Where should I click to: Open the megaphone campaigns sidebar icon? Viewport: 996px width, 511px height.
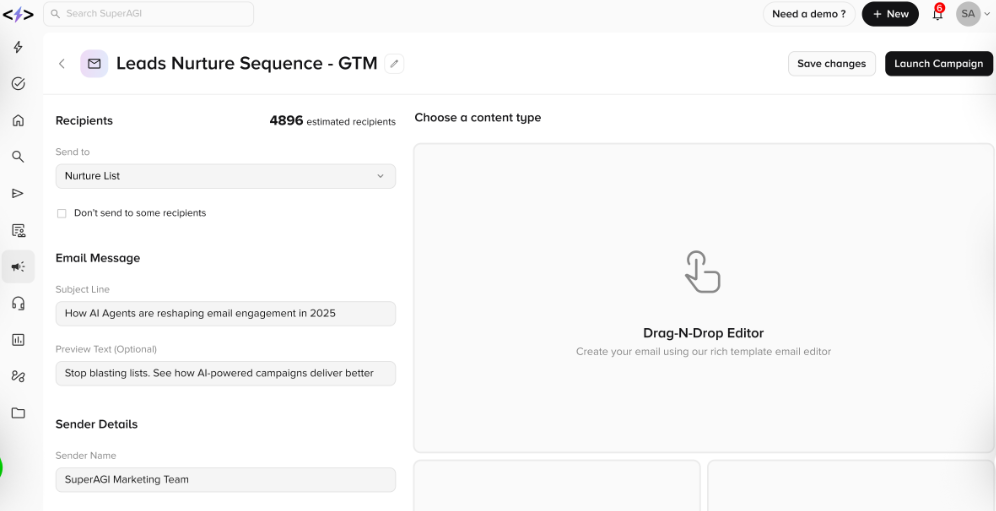(x=18, y=267)
